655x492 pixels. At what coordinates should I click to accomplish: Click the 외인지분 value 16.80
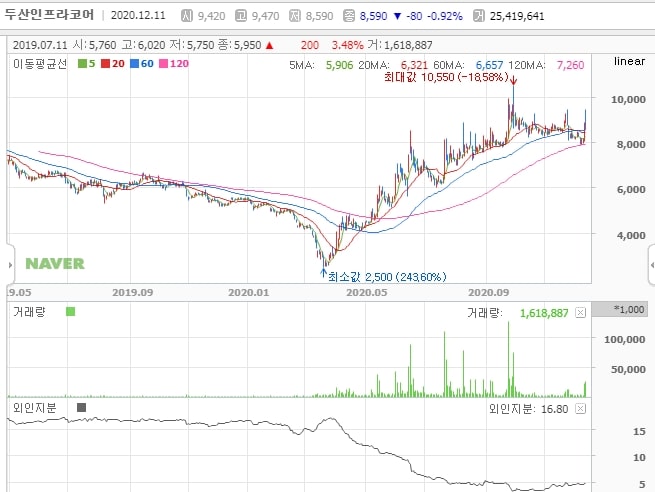(555, 409)
